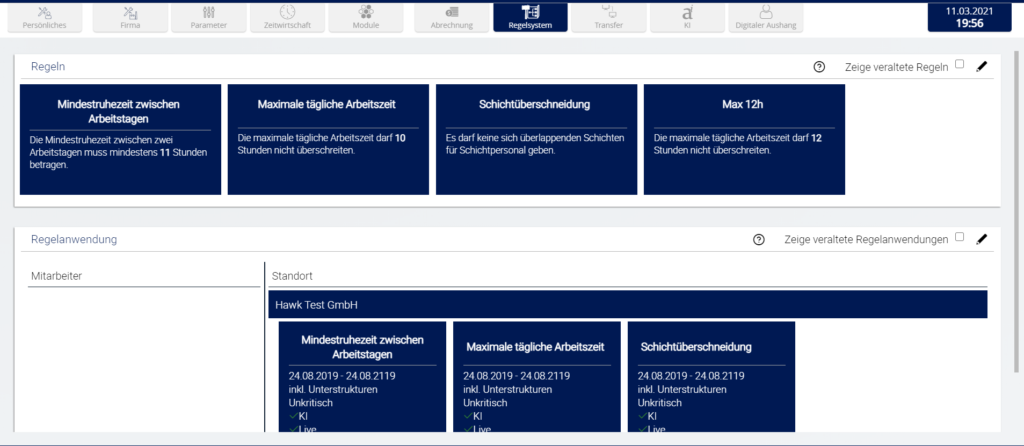Open the help icon in Regeln panel

(x=819, y=66)
